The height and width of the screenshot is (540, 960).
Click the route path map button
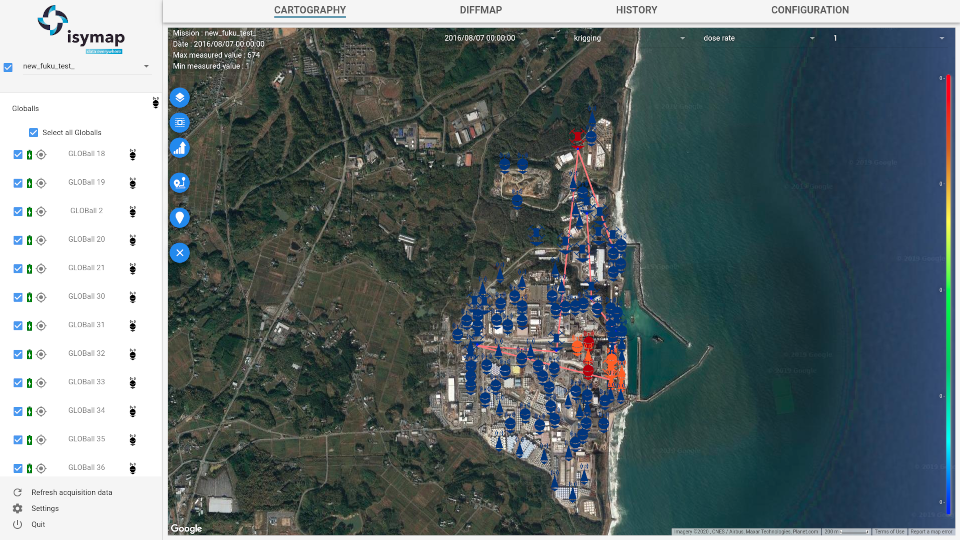(x=180, y=182)
